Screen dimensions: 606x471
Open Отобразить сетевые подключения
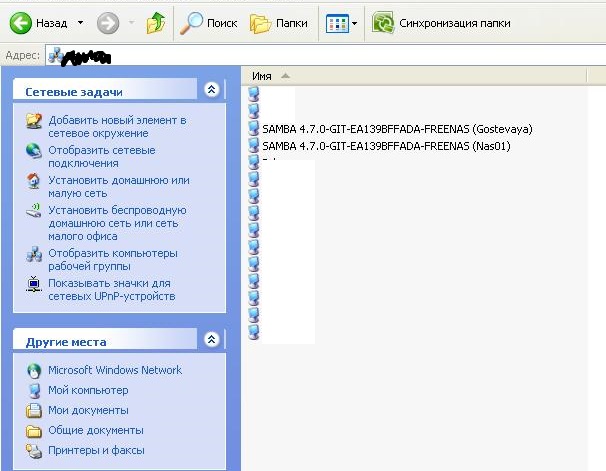click(x=102, y=156)
